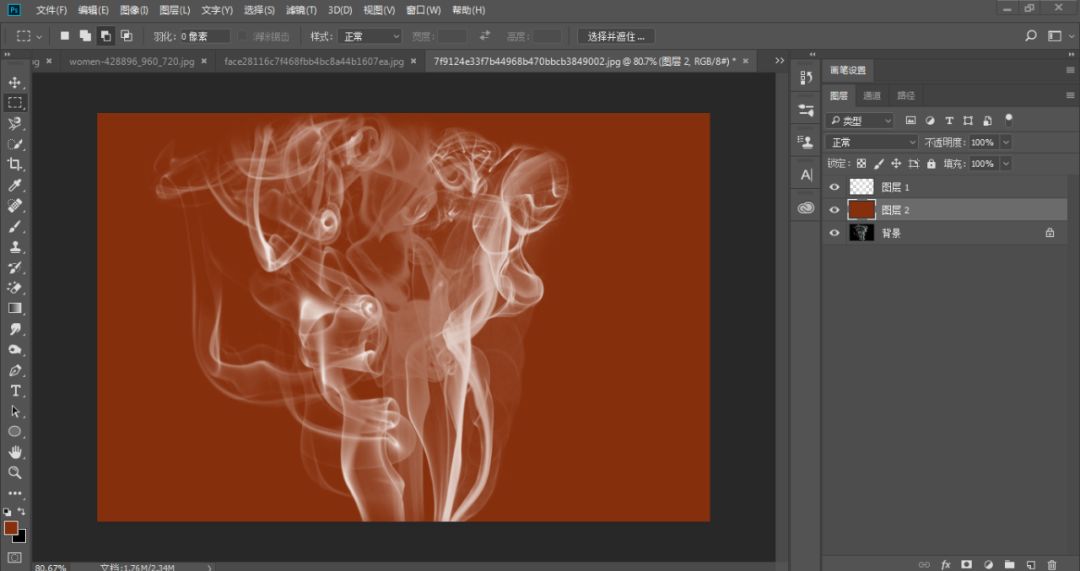This screenshot has height=571, width=1080.
Task: Select the Gradient tool
Action: [x=14, y=309]
